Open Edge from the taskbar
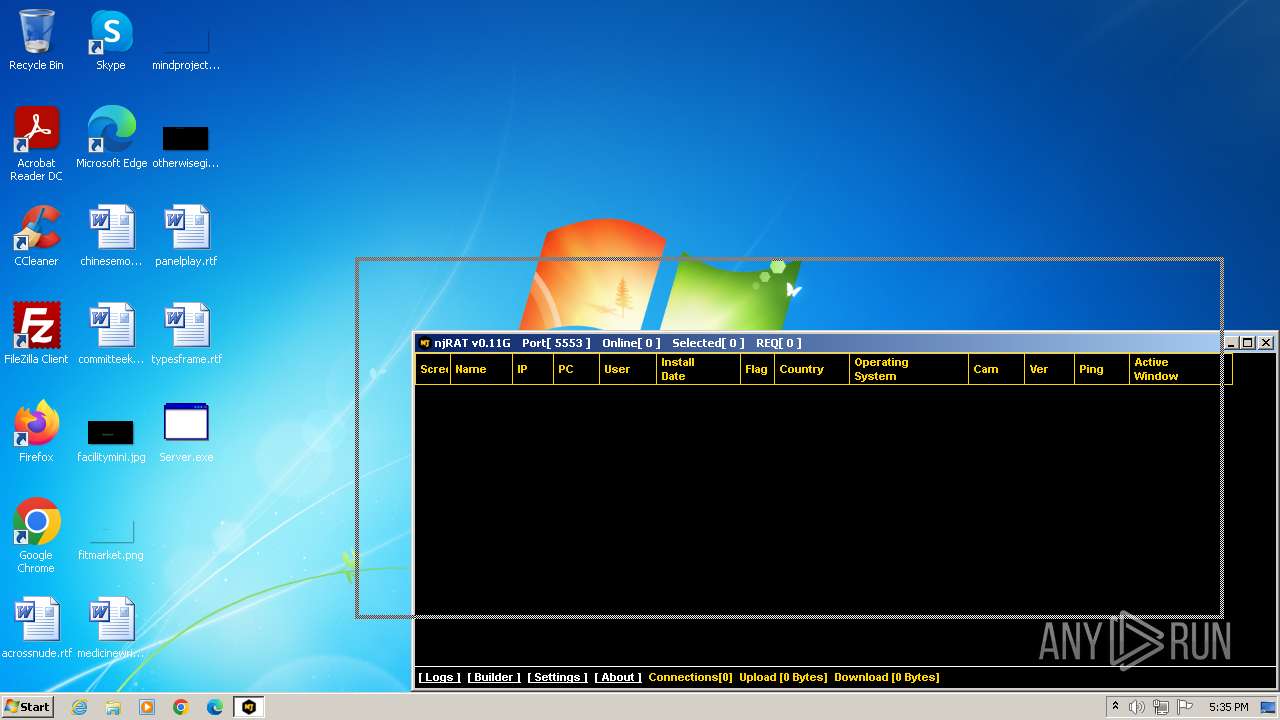This screenshot has height=720, width=1280. [215, 707]
